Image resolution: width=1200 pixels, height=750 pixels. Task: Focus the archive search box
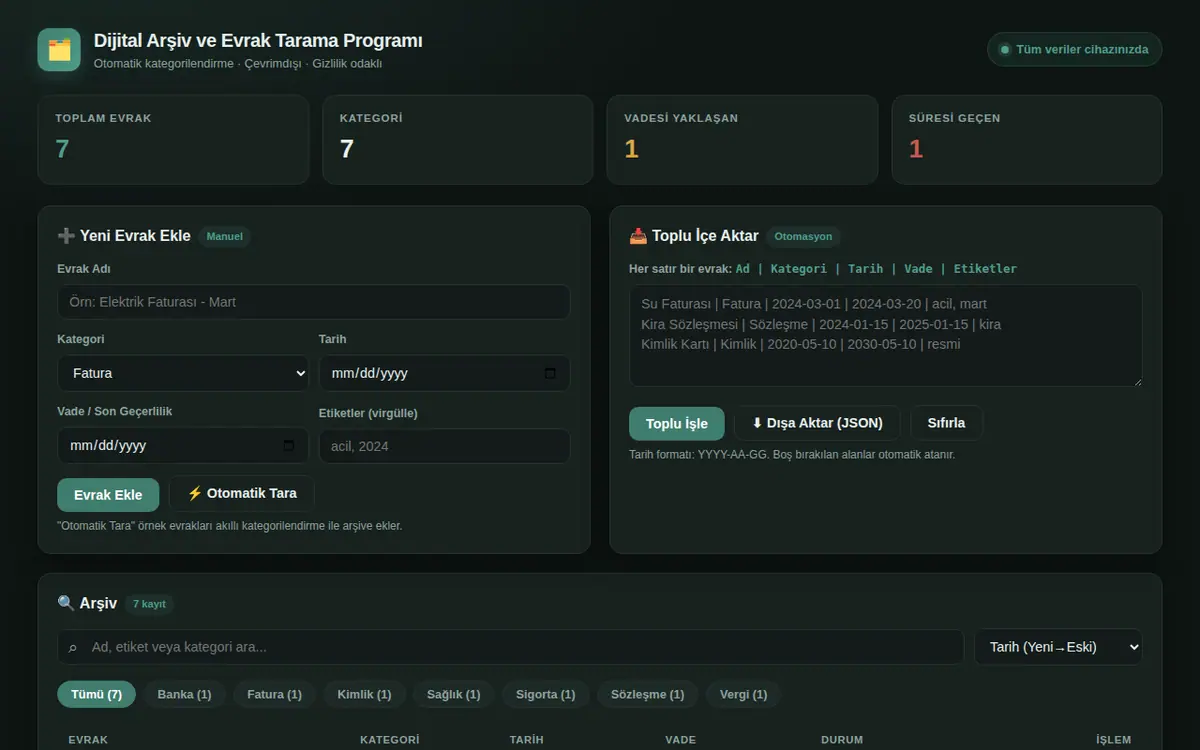510,647
